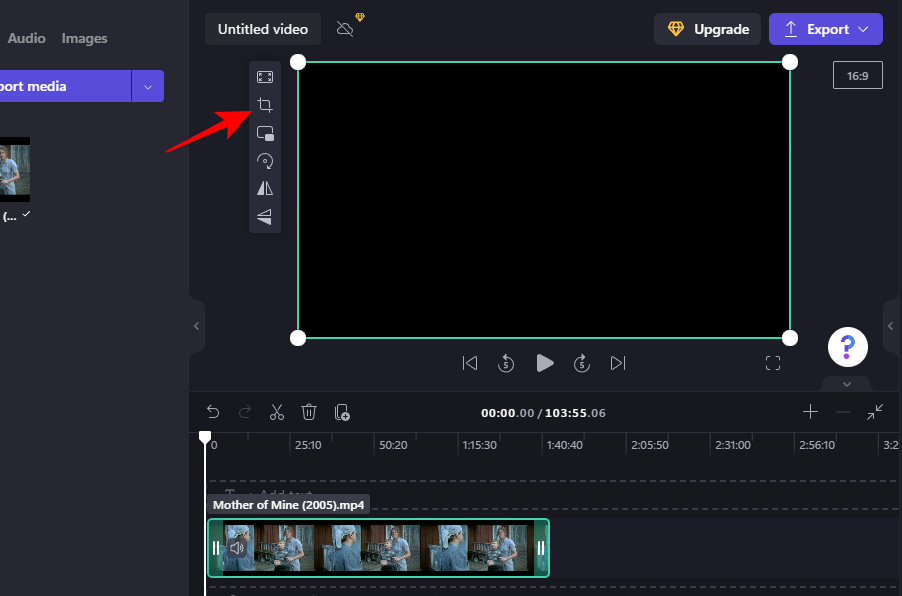Select the Crop tool

[265, 104]
